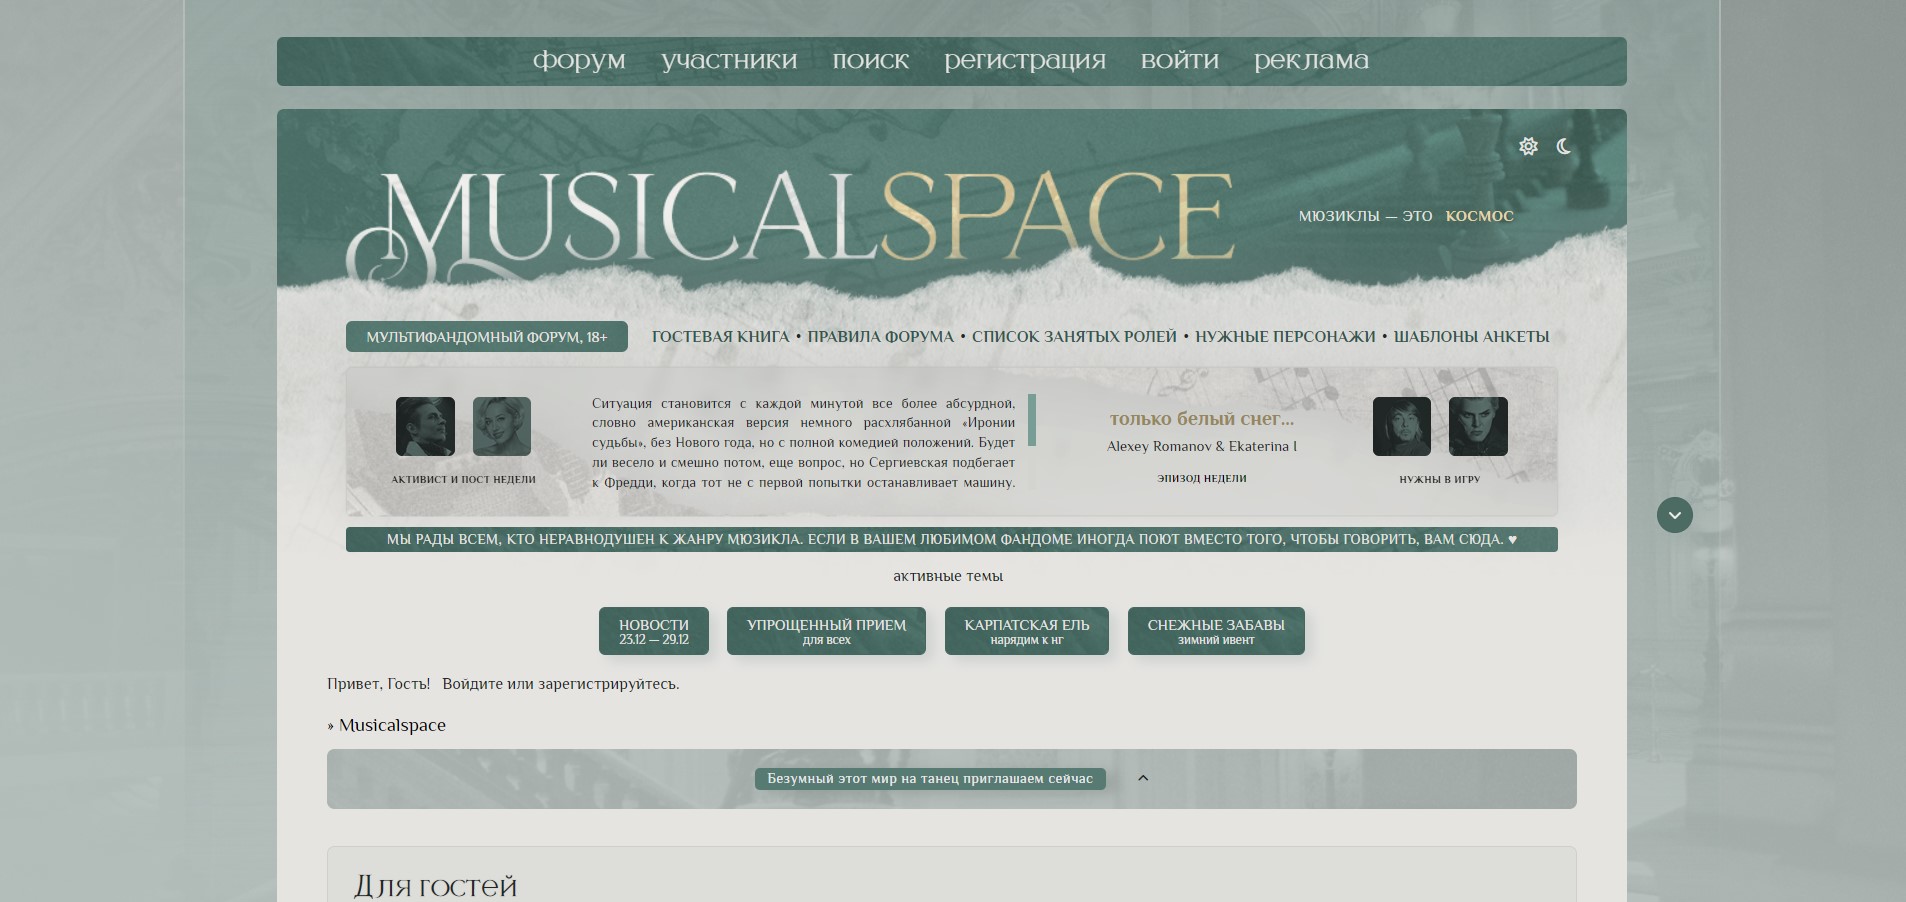Image resolution: width=1906 pixels, height=902 pixels.
Task: Open the поиск menu item
Action: [x=871, y=60]
